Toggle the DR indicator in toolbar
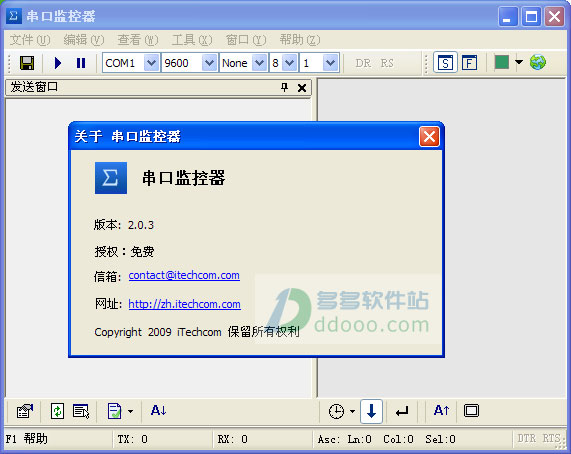The width and height of the screenshot is (571, 454). point(363,63)
